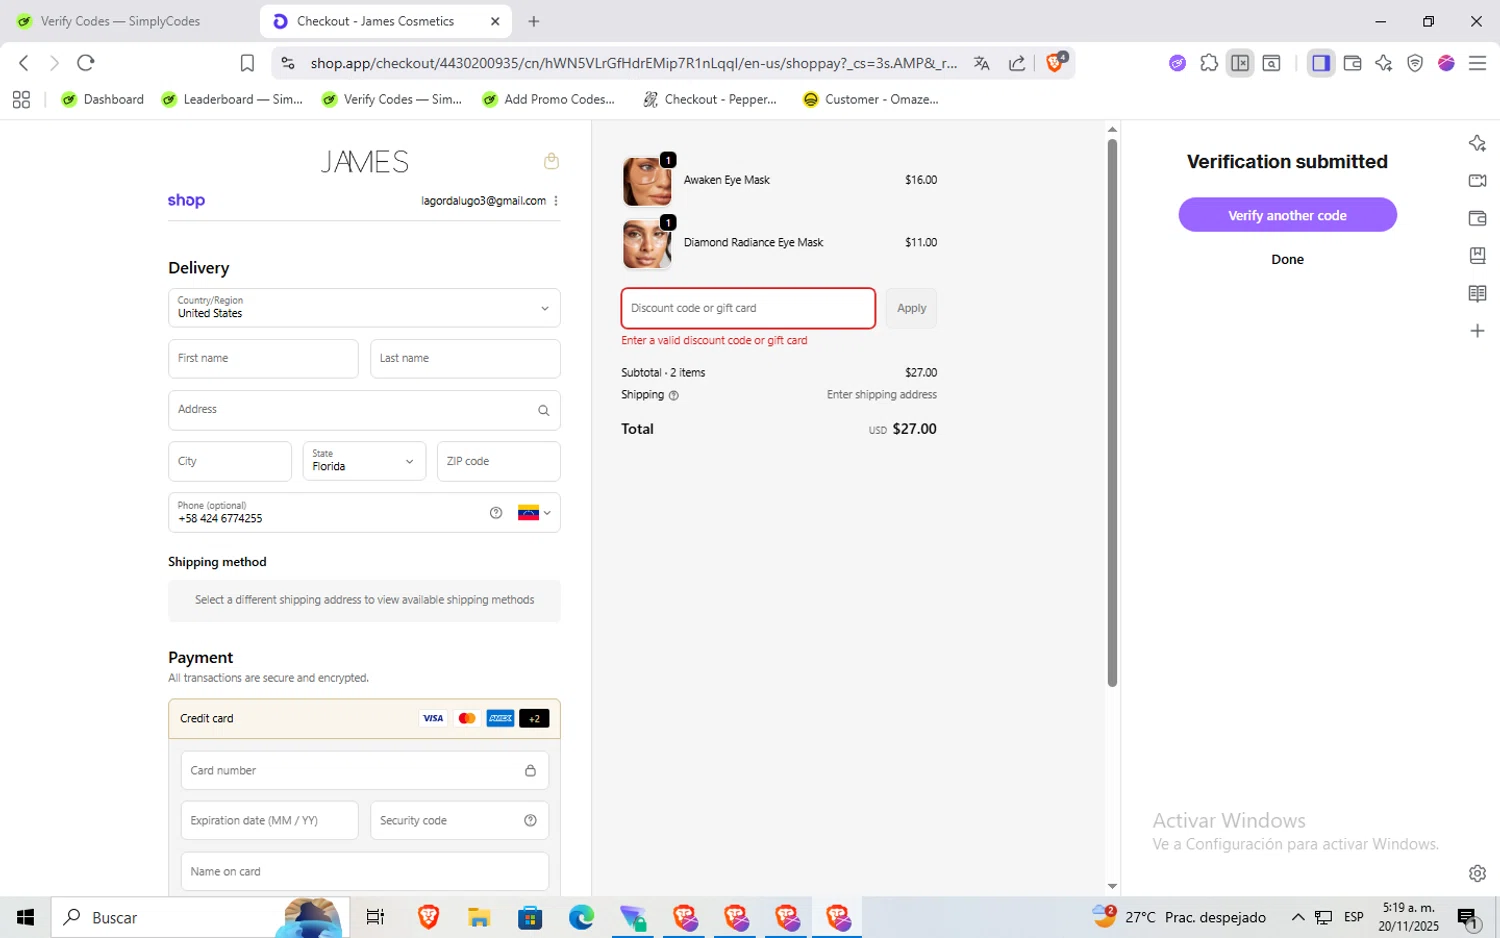Click the translate page icon

[982, 63]
